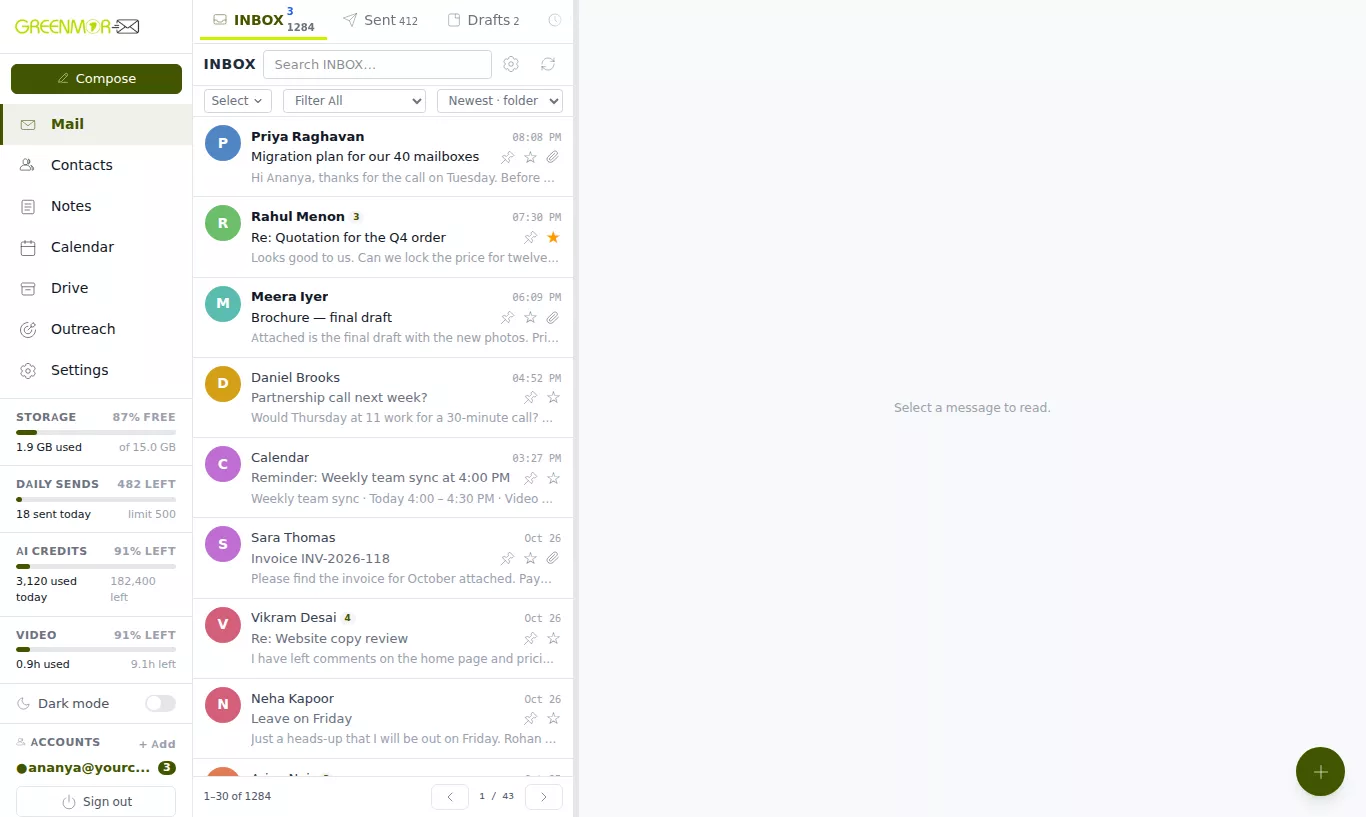Open the Calendar weekly team sync reminder email
Image resolution: width=1366 pixels, height=817 pixels.
383,478
